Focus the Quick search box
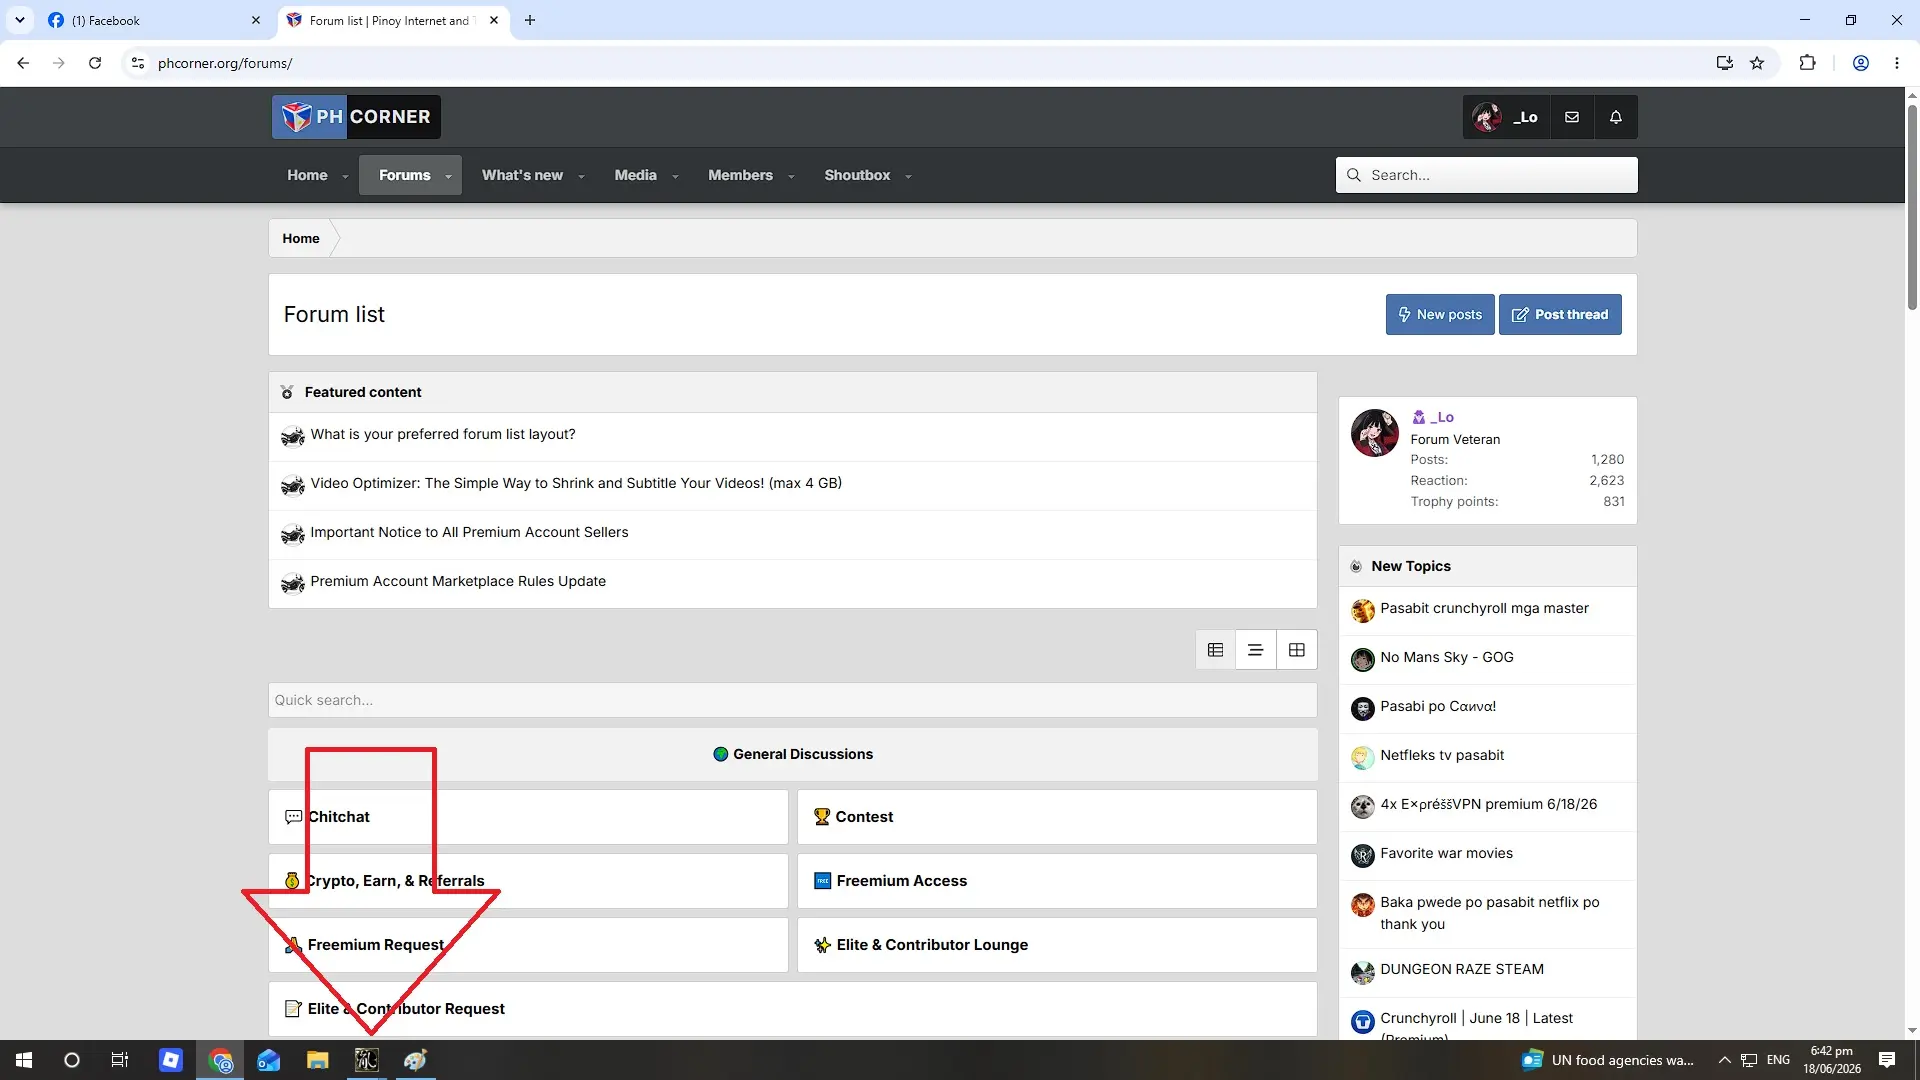1920x1080 pixels. pyautogui.click(x=792, y=700)
